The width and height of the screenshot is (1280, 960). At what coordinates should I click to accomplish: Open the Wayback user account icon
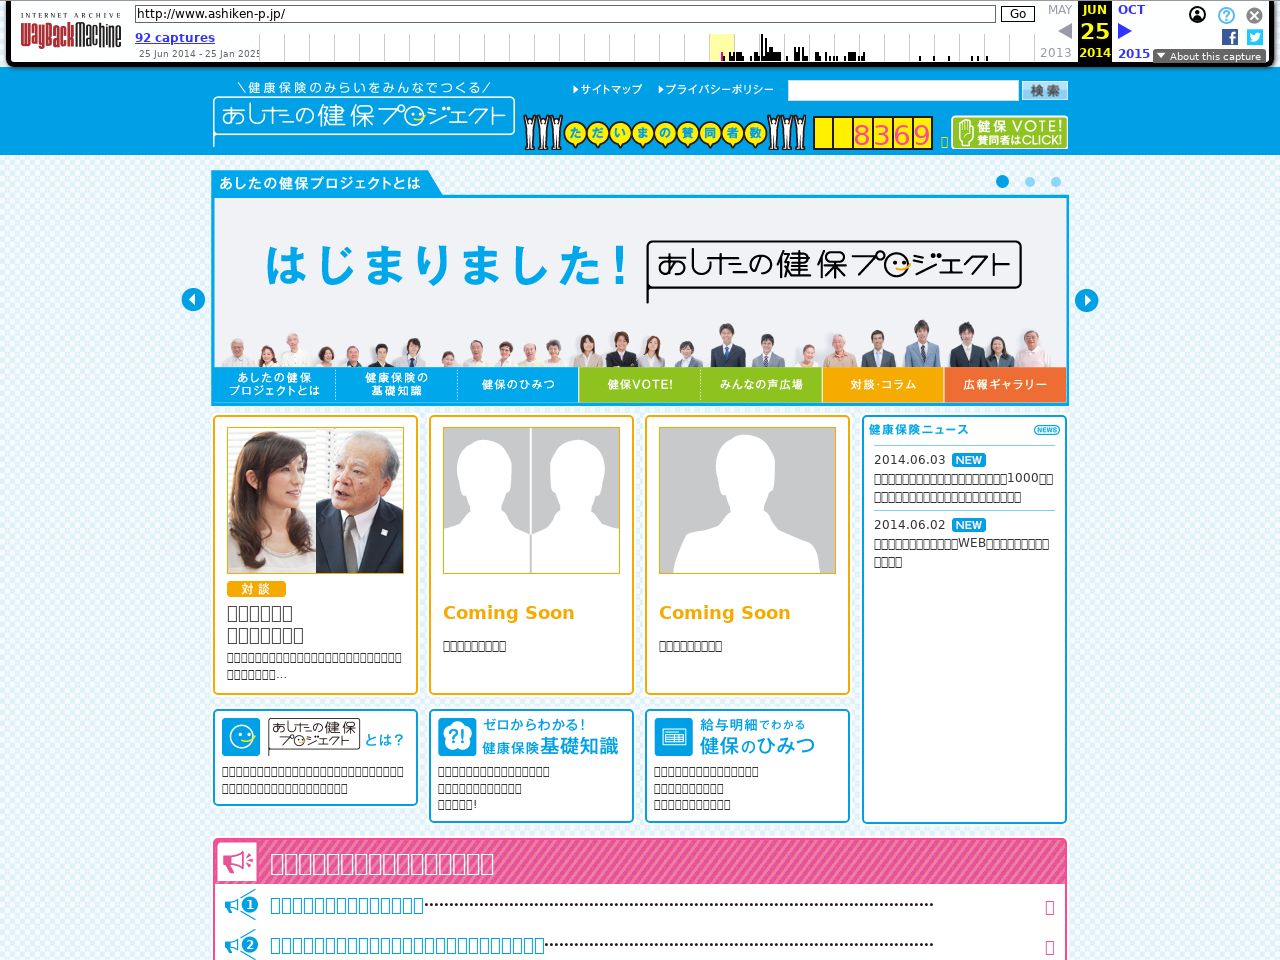point(1197,14)
